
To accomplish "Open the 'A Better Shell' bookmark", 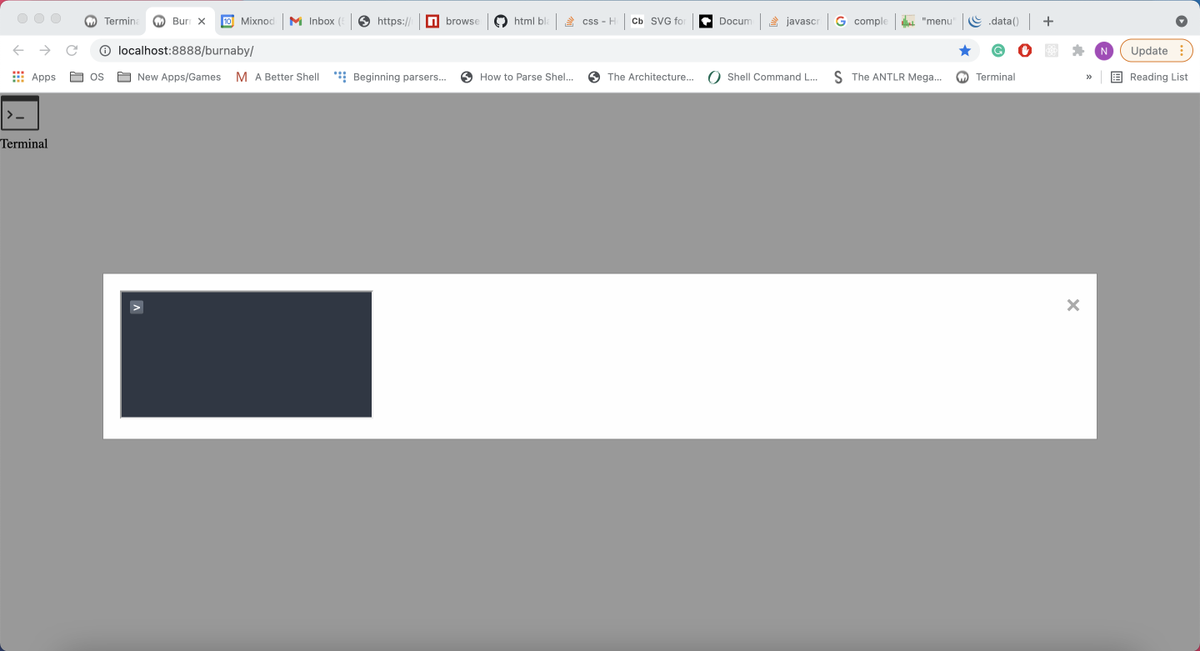I will pos(277,77).
